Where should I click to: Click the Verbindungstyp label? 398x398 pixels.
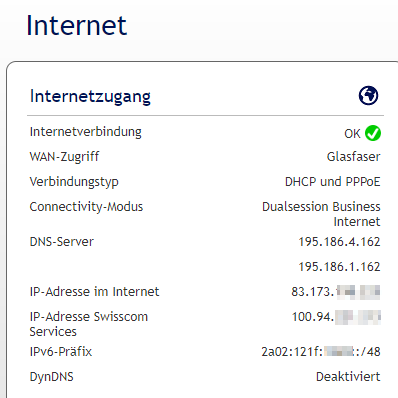tap(74, 182)
